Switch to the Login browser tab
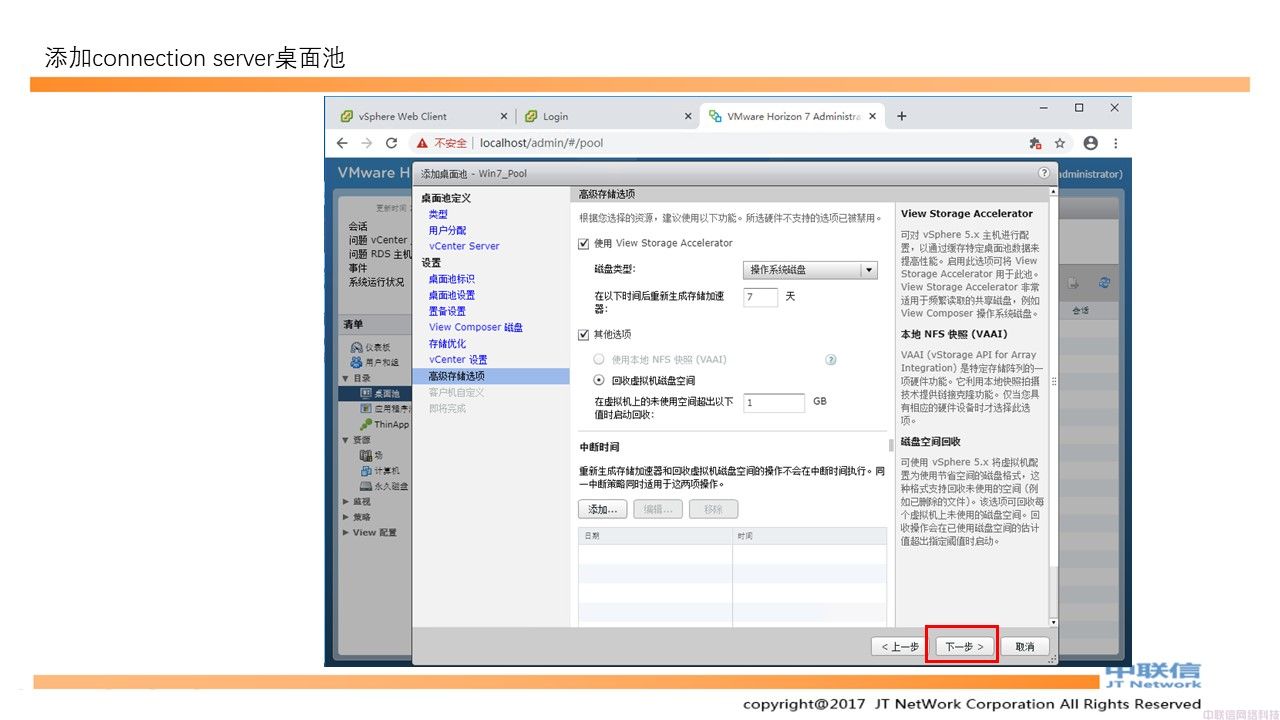 click(x=608, y=116)
